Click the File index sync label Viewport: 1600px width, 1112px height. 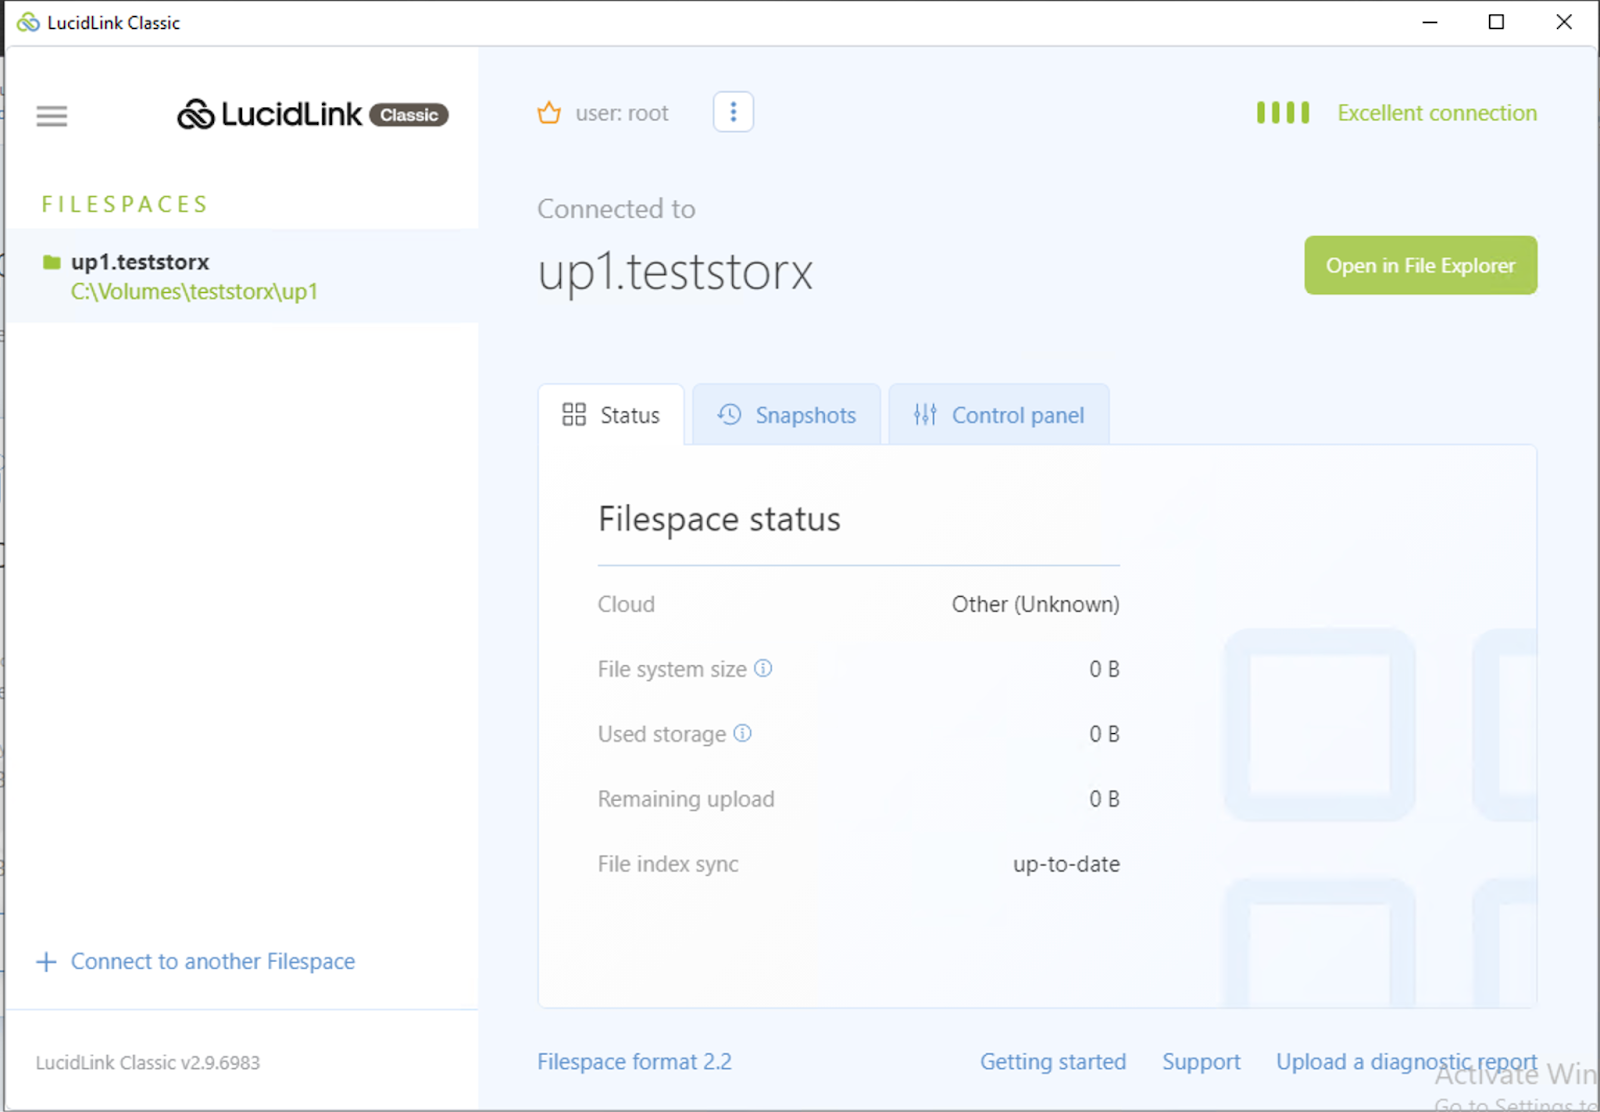[x=668, y=864]
